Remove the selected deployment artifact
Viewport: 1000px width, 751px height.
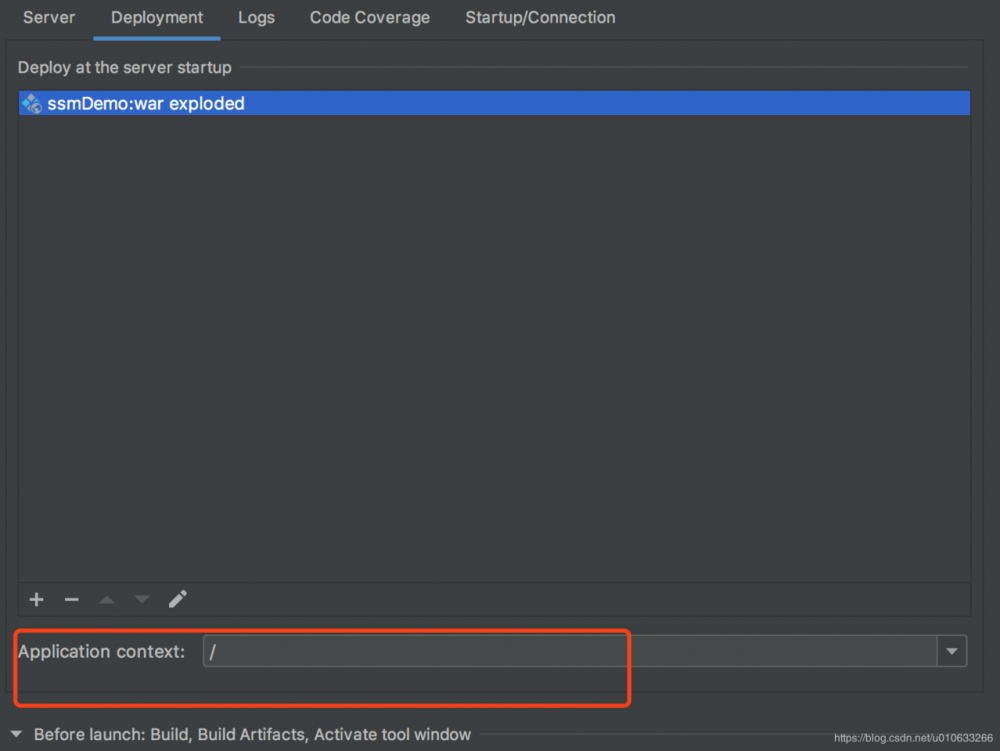(71, 599)
